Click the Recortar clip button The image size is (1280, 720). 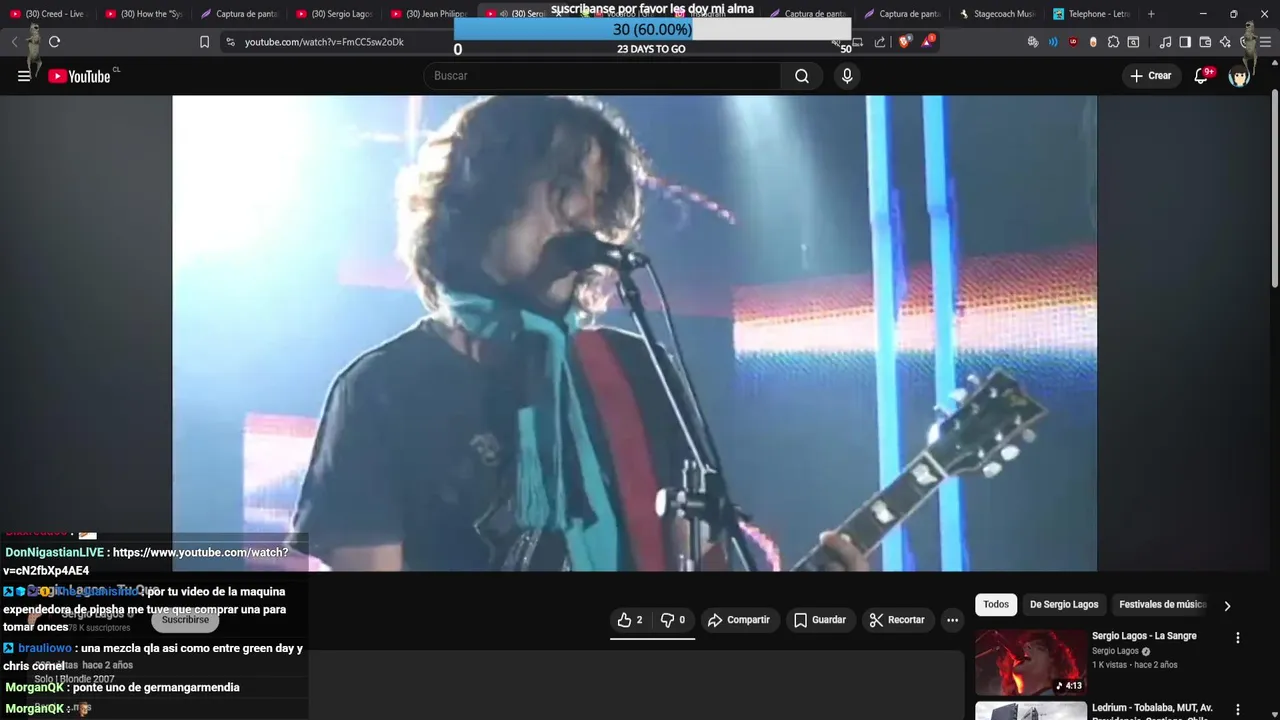coord(898,620)
